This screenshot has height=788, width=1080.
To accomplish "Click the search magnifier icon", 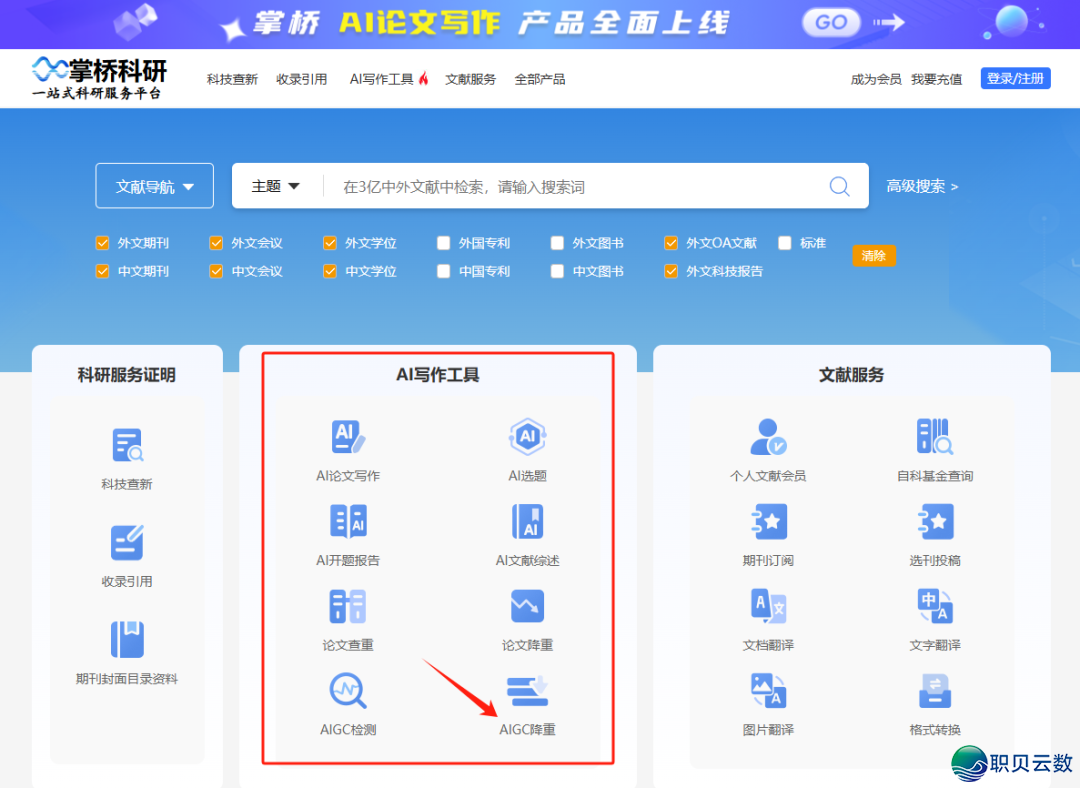I will tap(839, 187).
